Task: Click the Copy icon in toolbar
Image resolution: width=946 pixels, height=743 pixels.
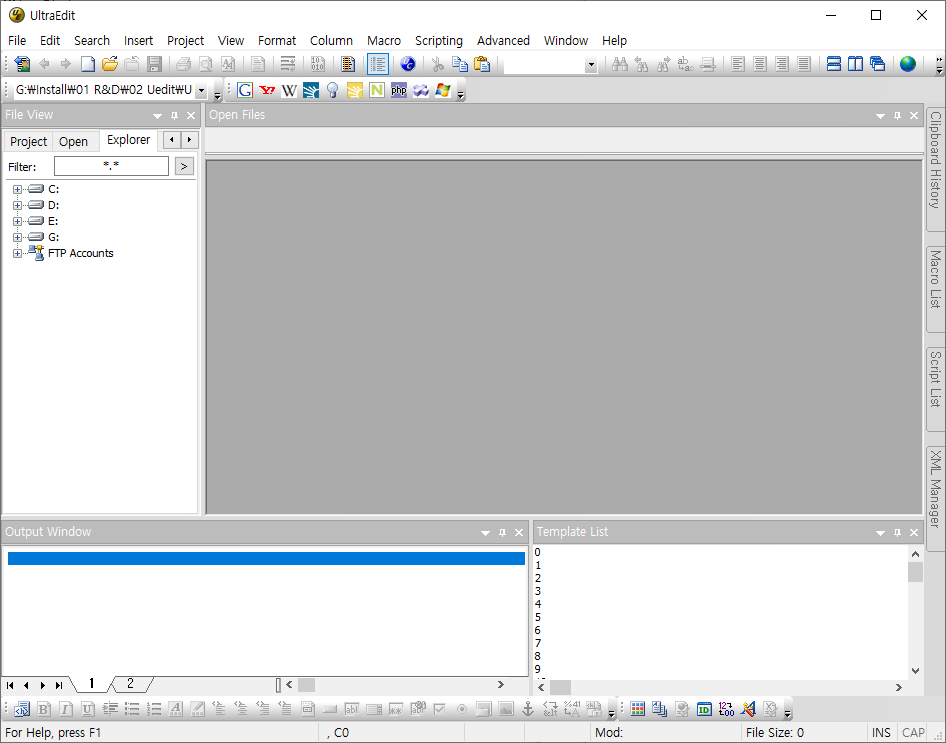Action: [x=460, y=64]
